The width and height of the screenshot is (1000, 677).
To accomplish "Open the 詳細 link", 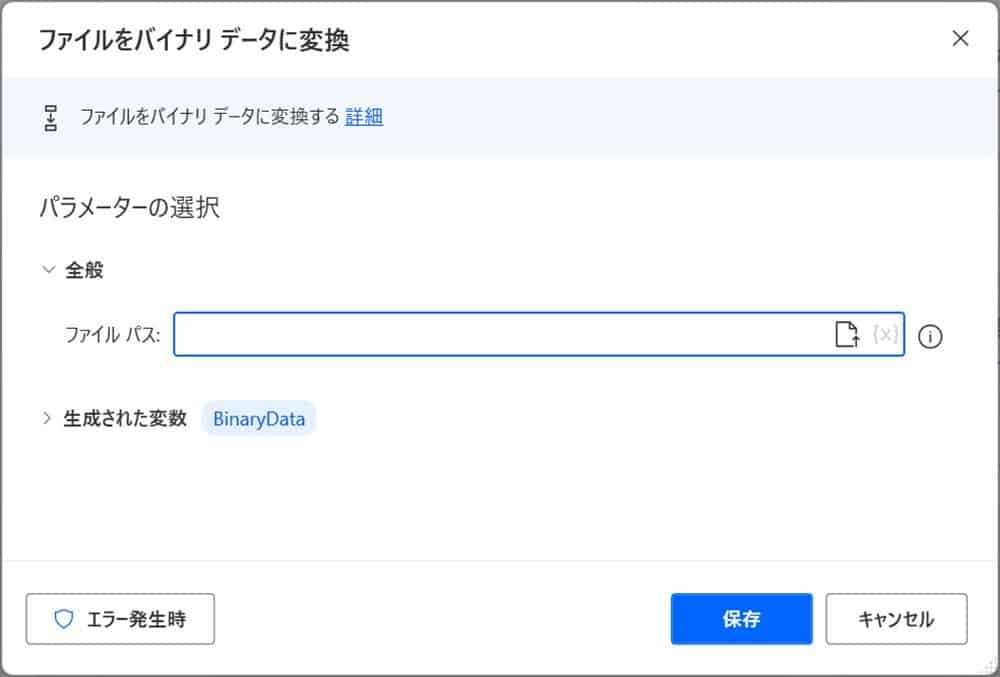I will pyautogui.click(x=365, y=117).
